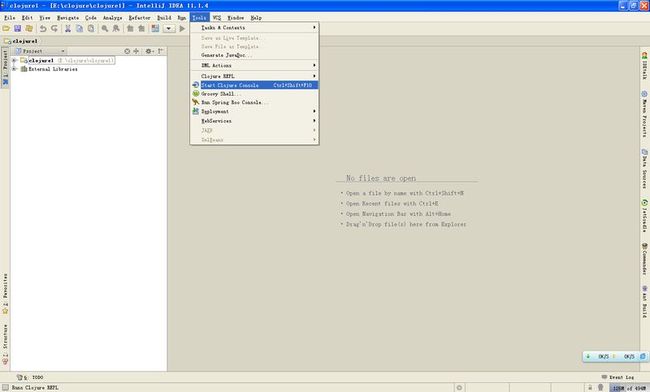
Task: Toggle the JetGradle right side tab
Action: (644, 215)
